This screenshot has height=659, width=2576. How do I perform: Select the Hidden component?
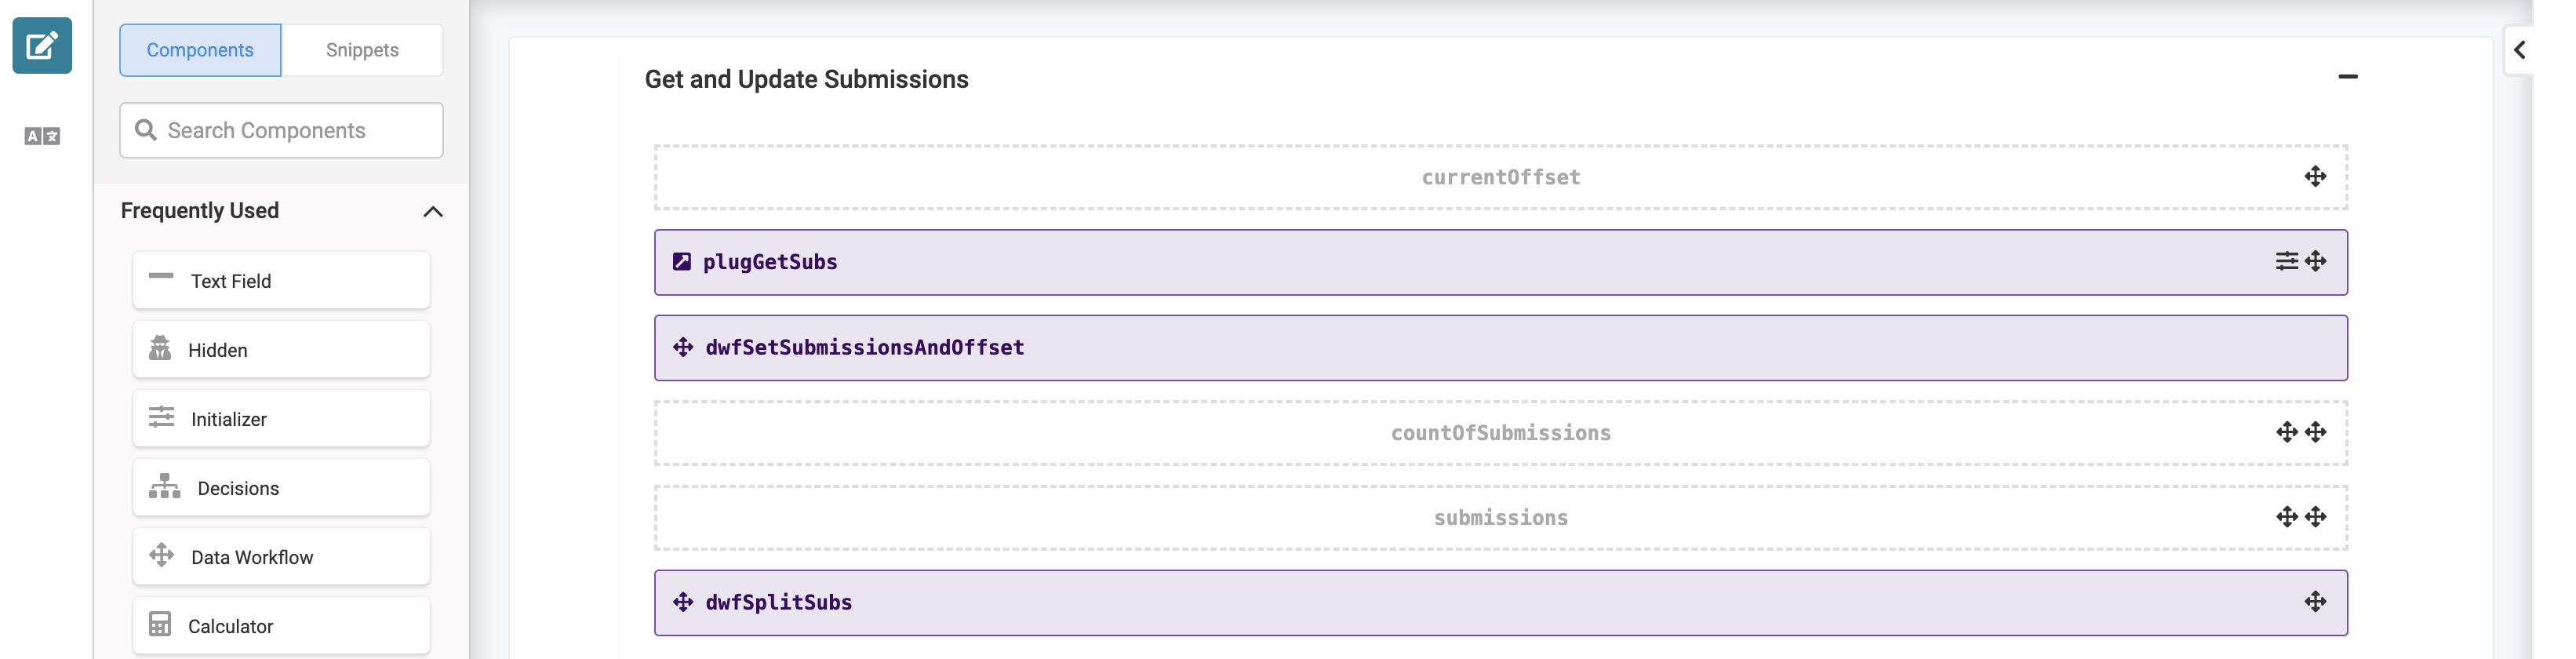tap(281, 349)
